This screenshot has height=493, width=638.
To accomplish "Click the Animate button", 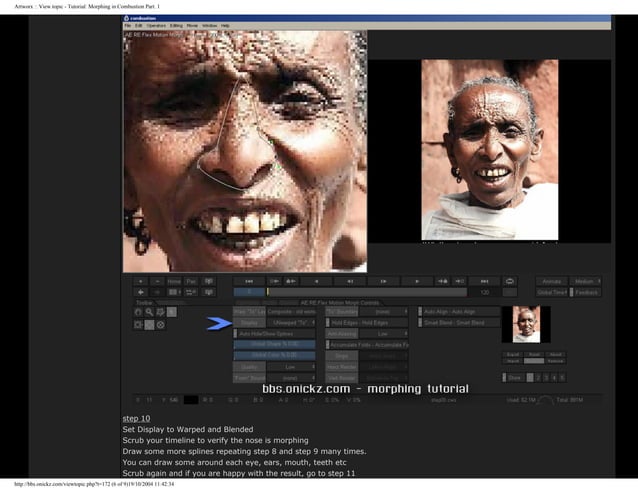I will pyautogui.click(x=550, y=282).
